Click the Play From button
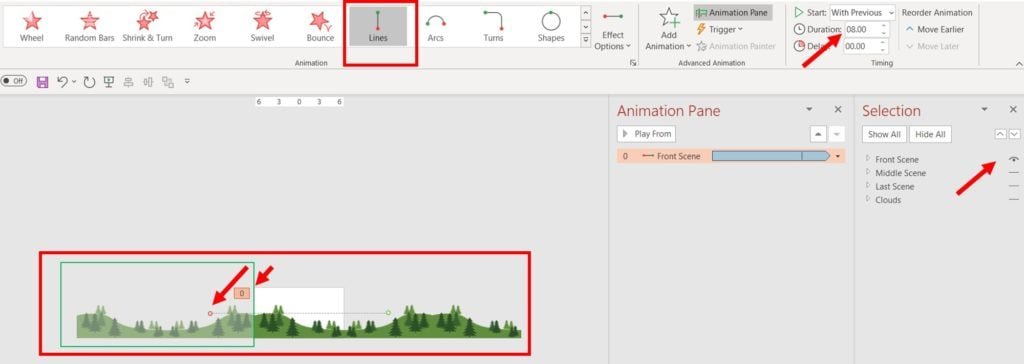The image size is (1024, 364). [x=647, y=134]
